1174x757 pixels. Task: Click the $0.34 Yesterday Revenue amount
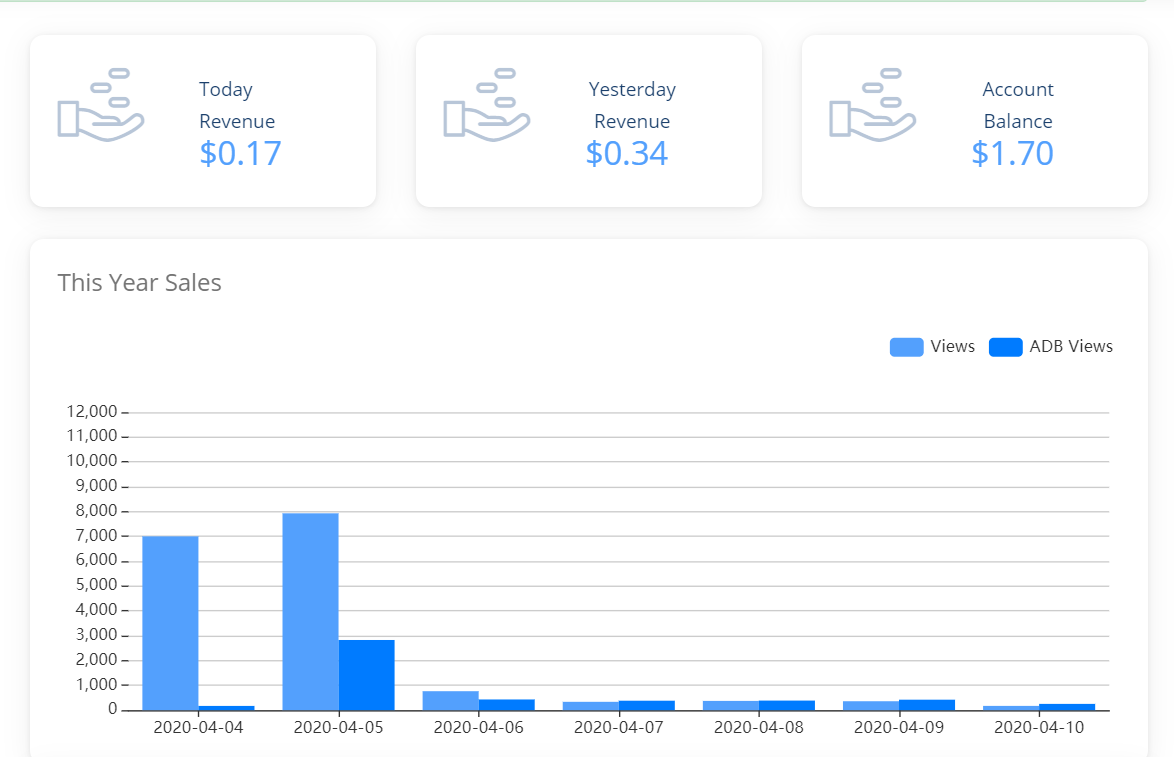pyautogui.click(x=626, y=154)
